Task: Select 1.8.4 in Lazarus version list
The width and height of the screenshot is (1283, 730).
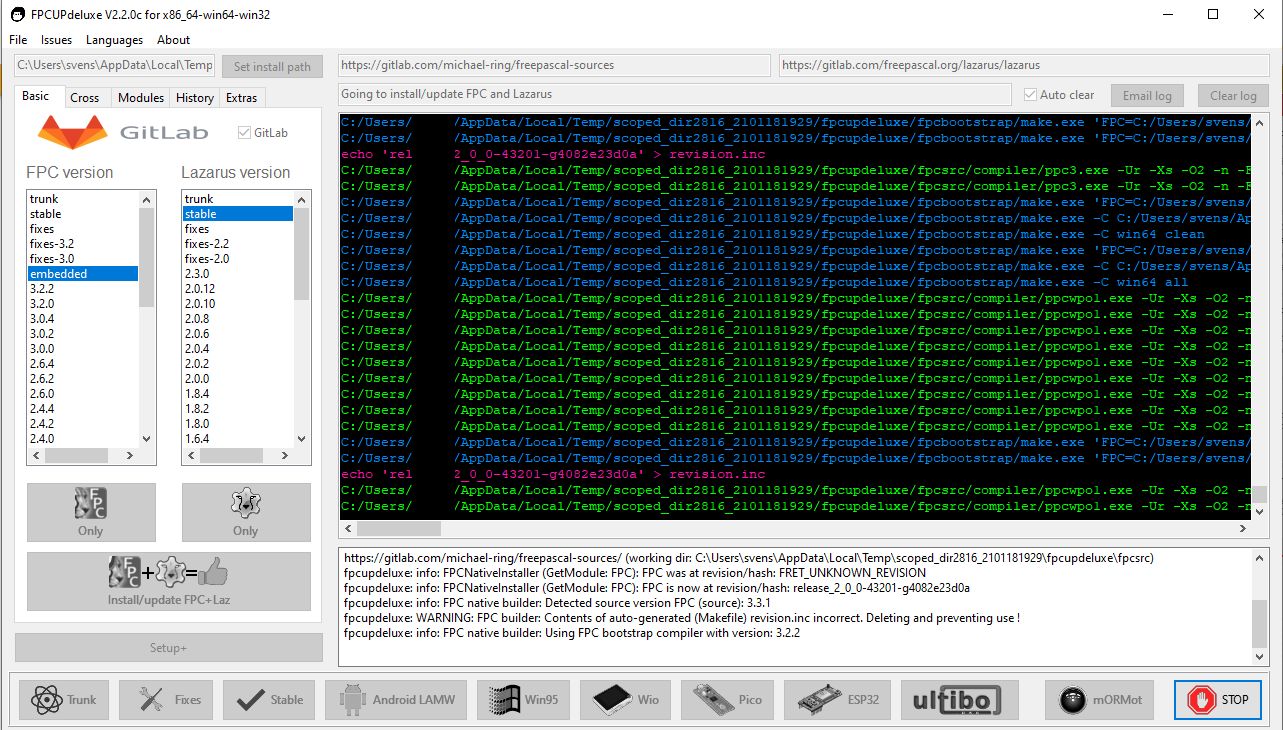Action: coord(238,394)
